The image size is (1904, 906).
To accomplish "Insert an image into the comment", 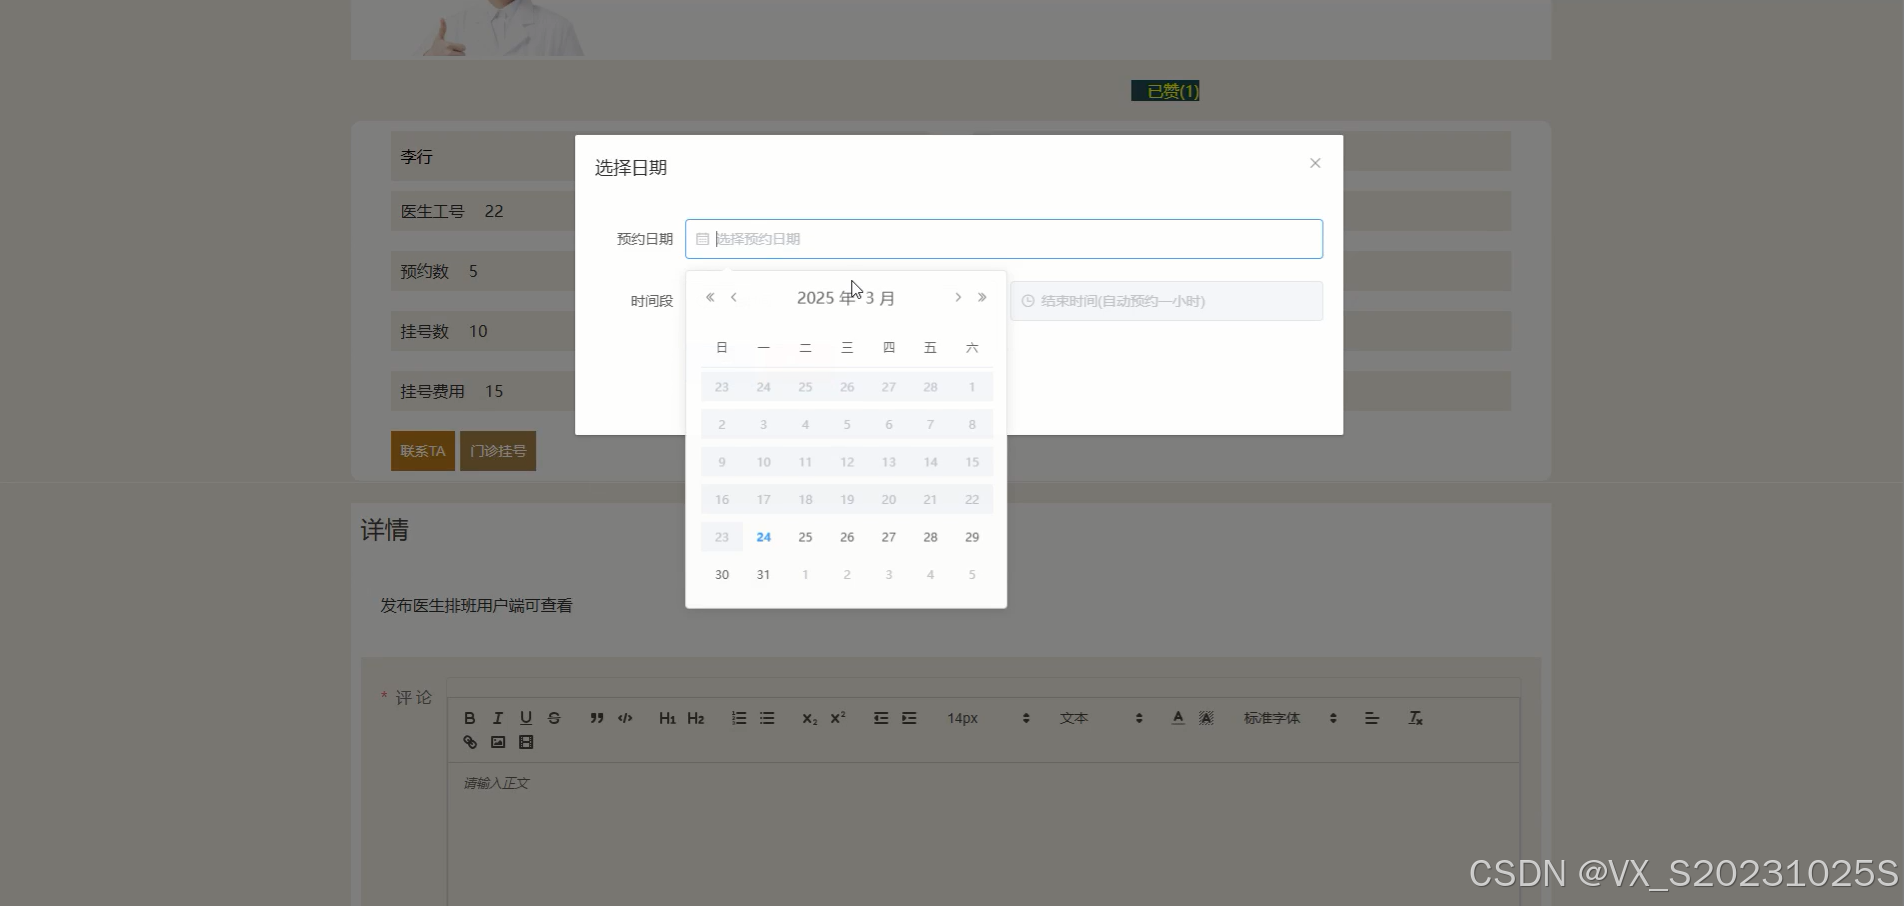I will coord(498,742).
